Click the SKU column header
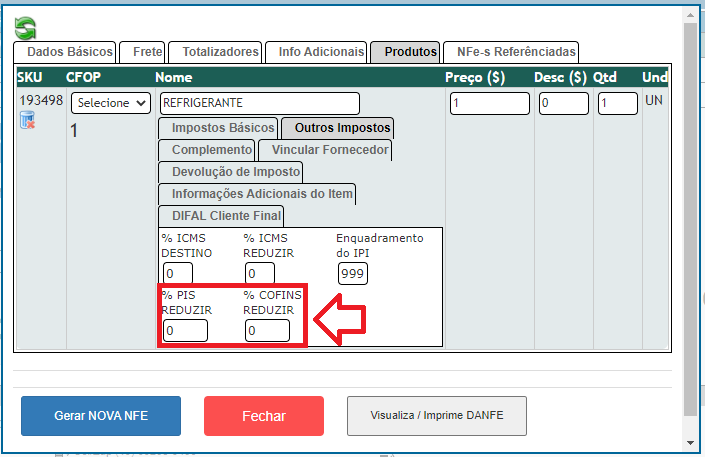 coord(30,77)
